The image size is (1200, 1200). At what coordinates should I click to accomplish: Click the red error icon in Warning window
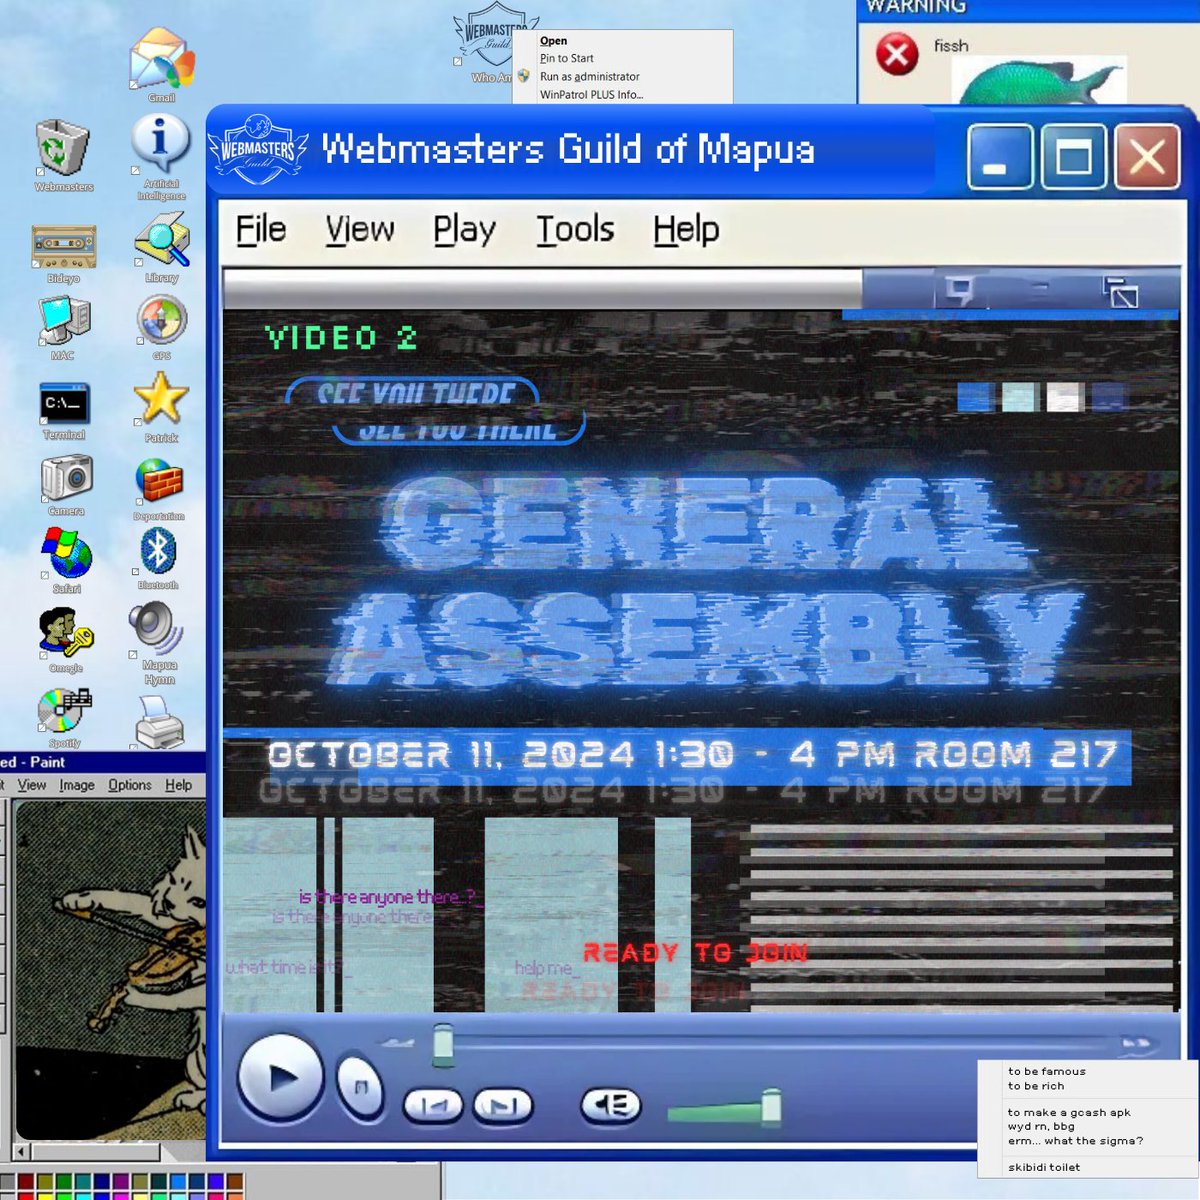coord(897,53)
